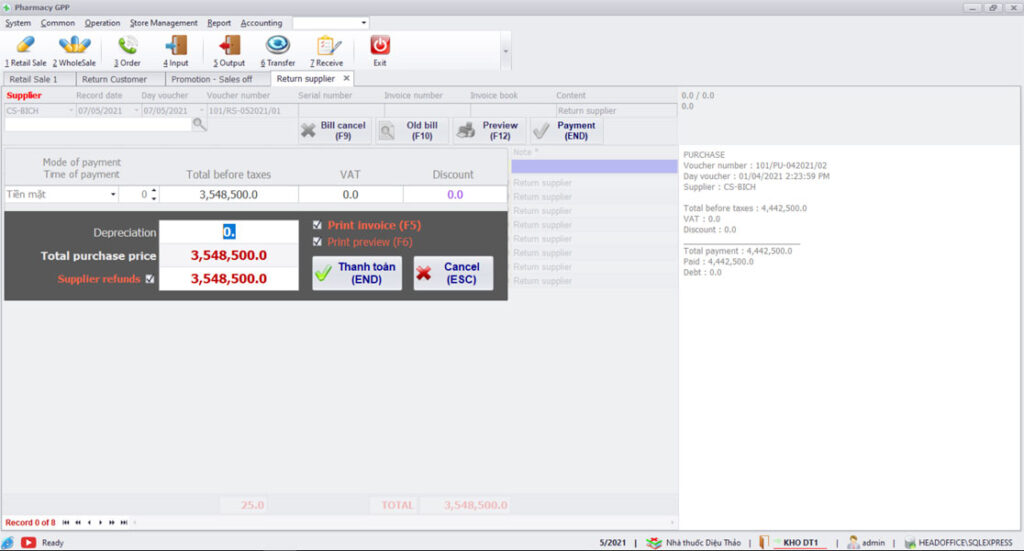Open the Retail Sale toolbar icon
This screenshot has height=551, width=1024.
25,46
